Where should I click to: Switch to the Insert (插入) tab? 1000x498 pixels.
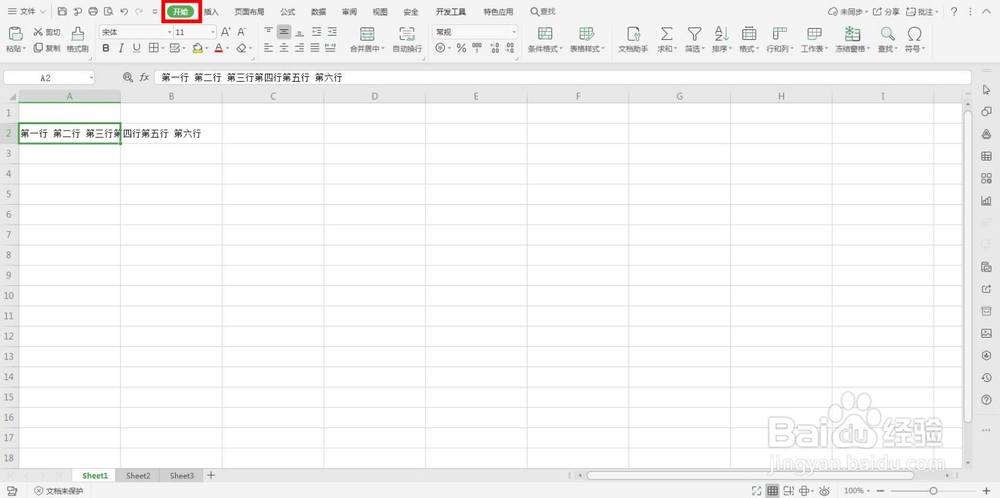(x=211, y=11)
